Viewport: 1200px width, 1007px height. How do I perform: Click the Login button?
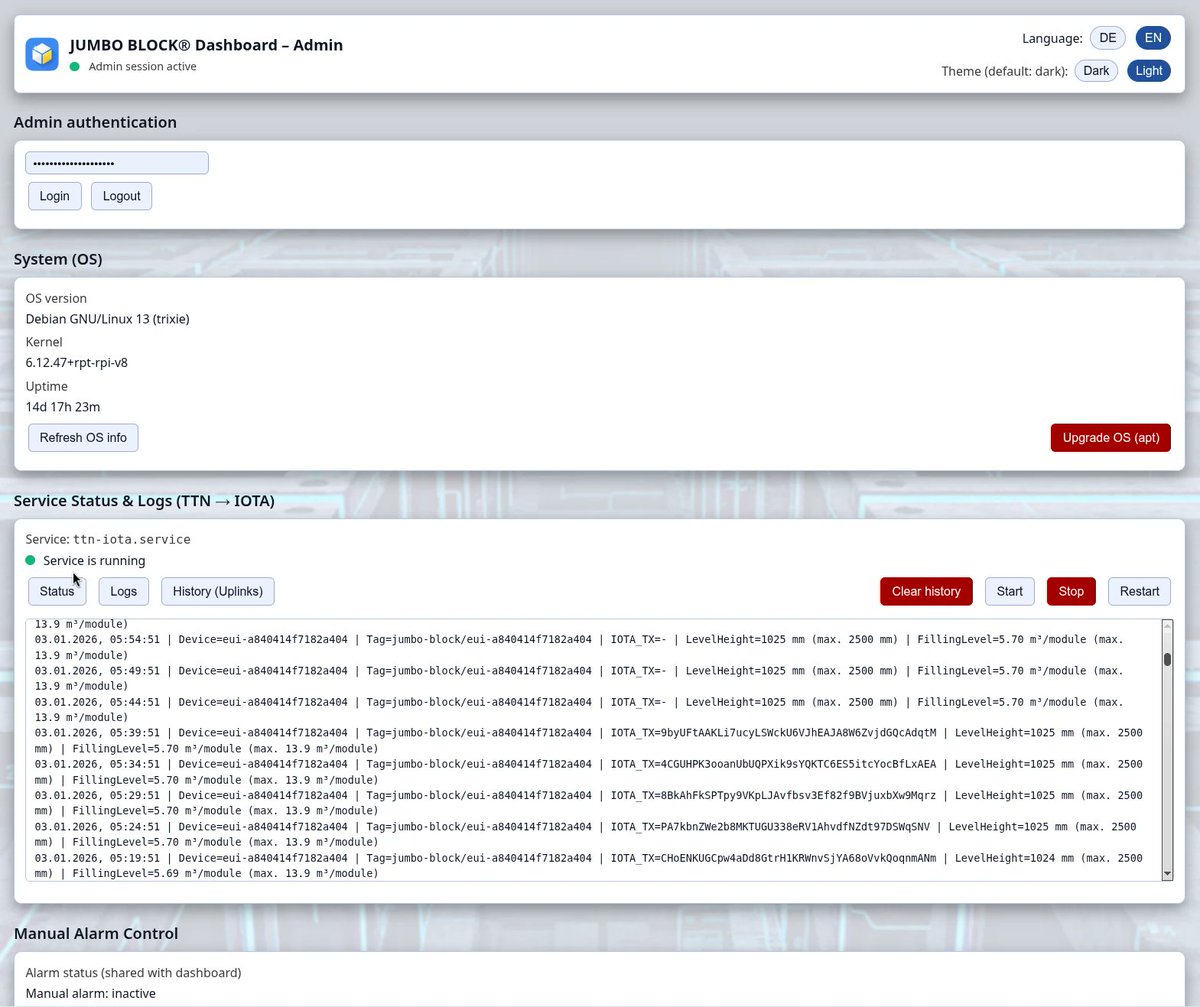click(55, 196)
